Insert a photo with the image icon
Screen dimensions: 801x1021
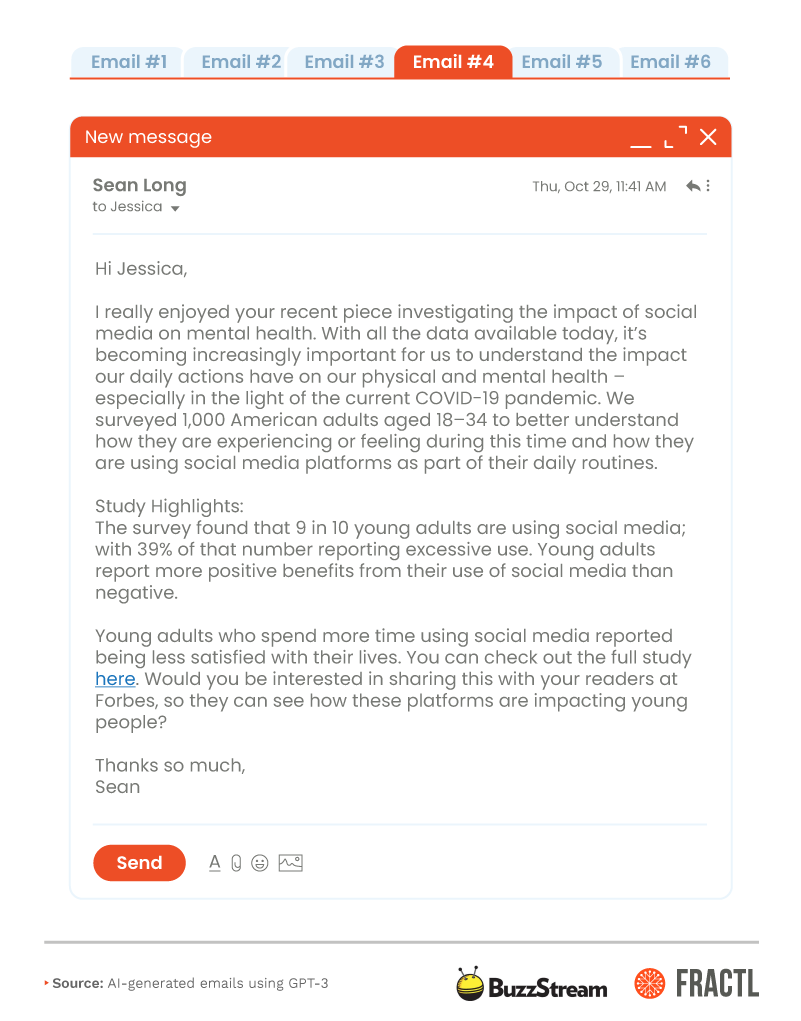click(290, 862)
